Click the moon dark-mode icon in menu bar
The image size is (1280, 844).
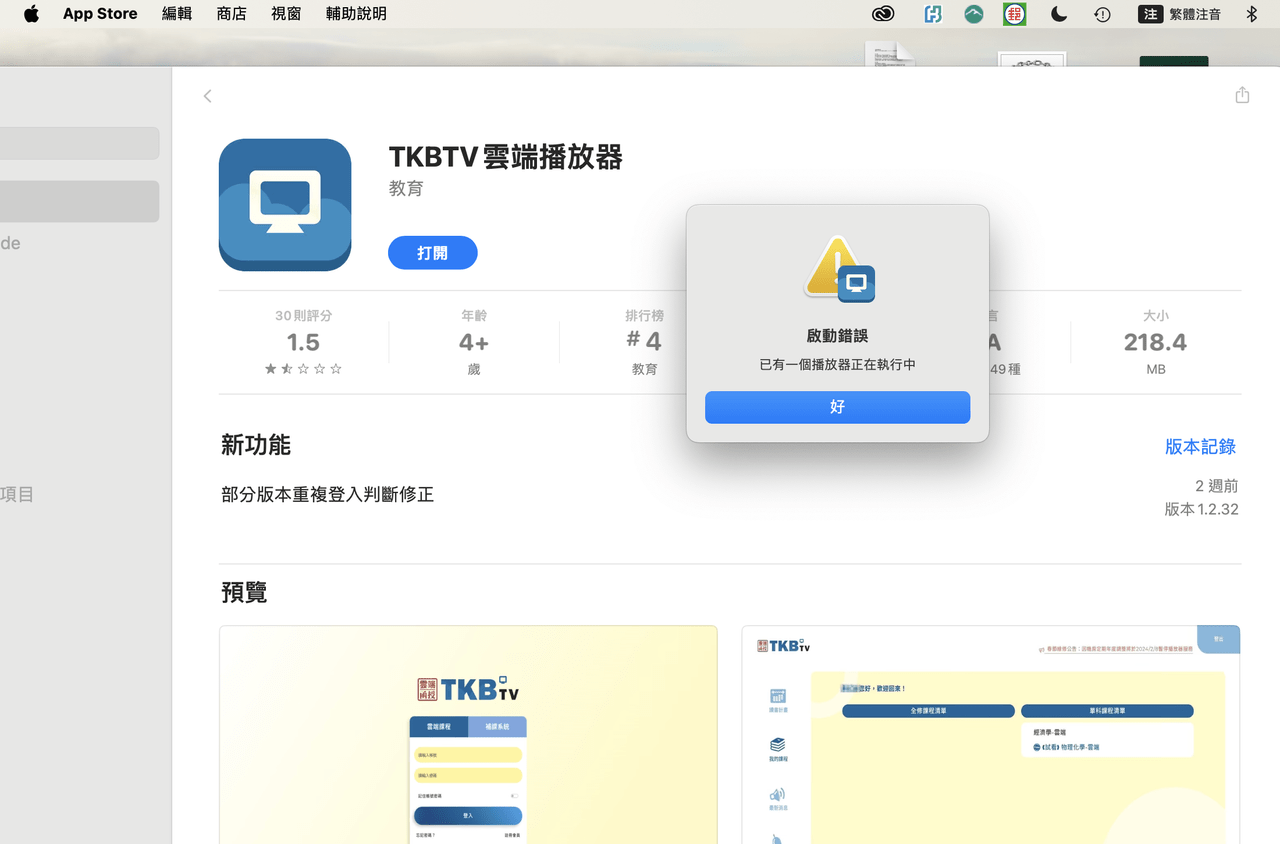coord(1058,14)
